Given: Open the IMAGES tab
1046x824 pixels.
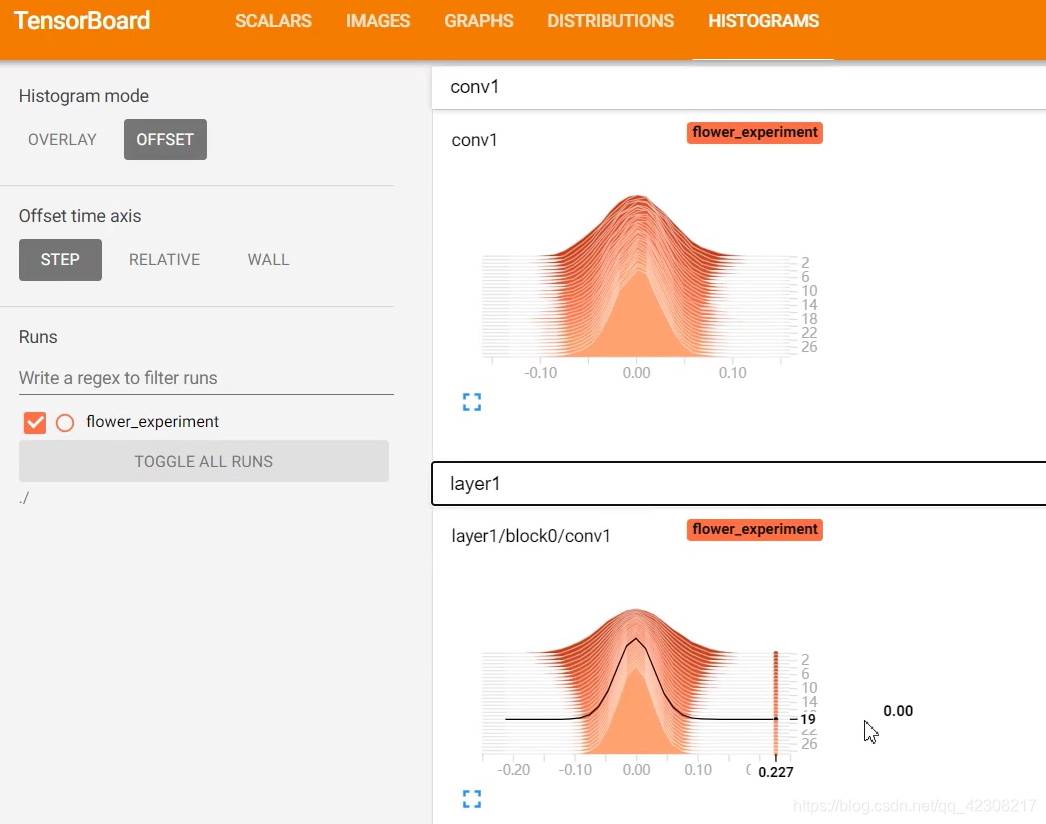Looking at the screenshot, I should click(x=378, y=21).
